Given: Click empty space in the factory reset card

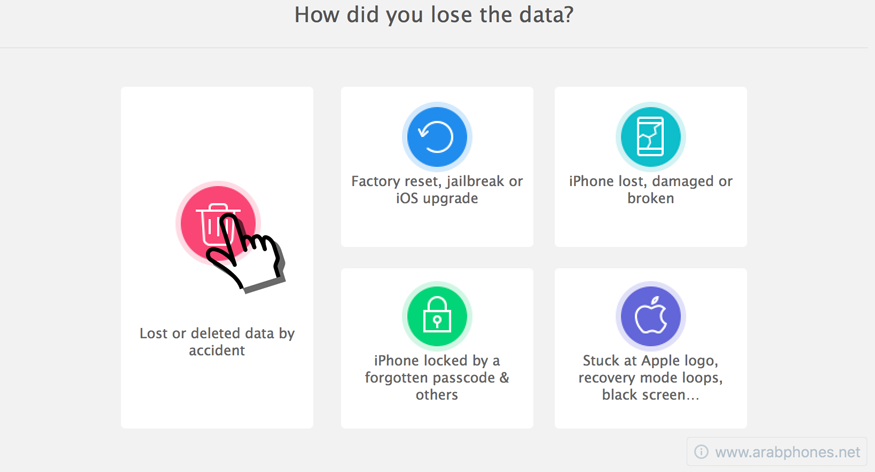Looking at the screenshot, I should pyautogui.click(x=437, y=228).
